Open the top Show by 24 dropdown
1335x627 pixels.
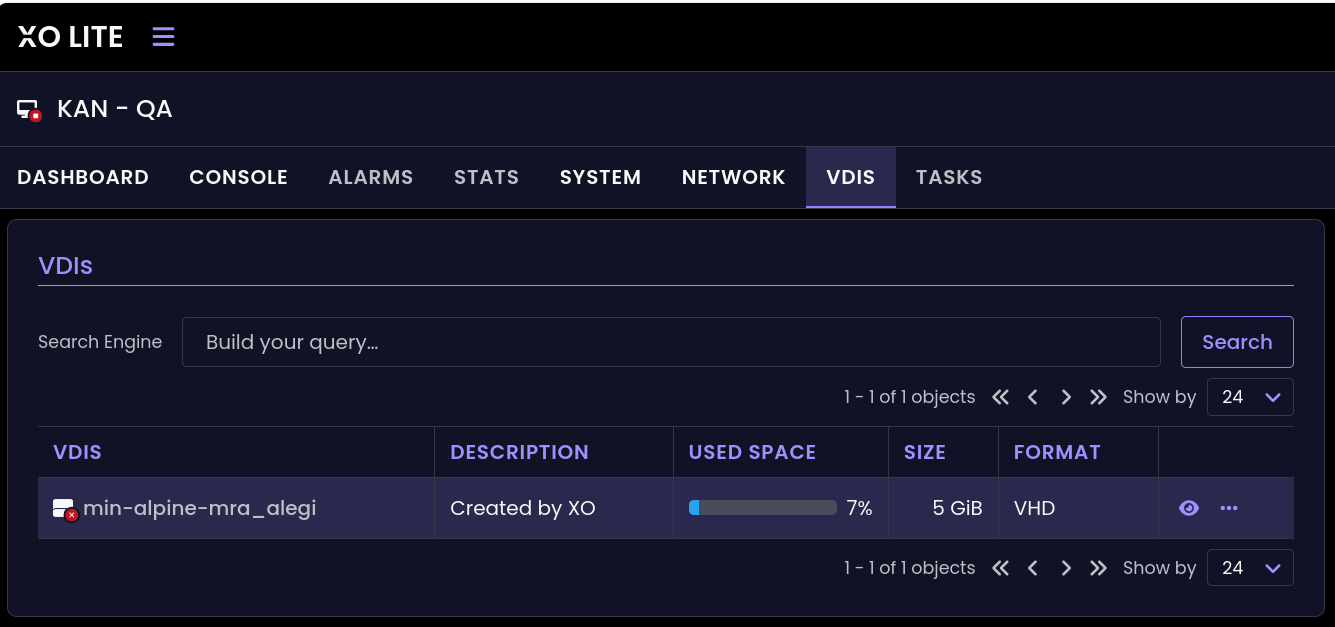(1250, 397)
